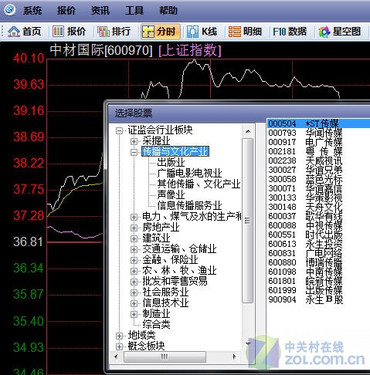Open the 资讯 menu
Image resolution: width=370 pixels, height=375 pixels.
click(x=100, y=10)
